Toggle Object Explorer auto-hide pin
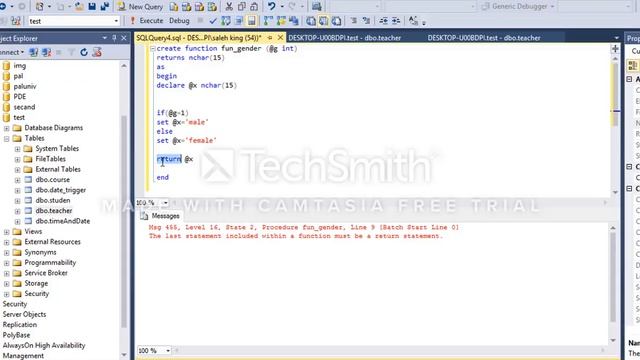The width and height of the screenshot is (640, 360). coord(114,38)
